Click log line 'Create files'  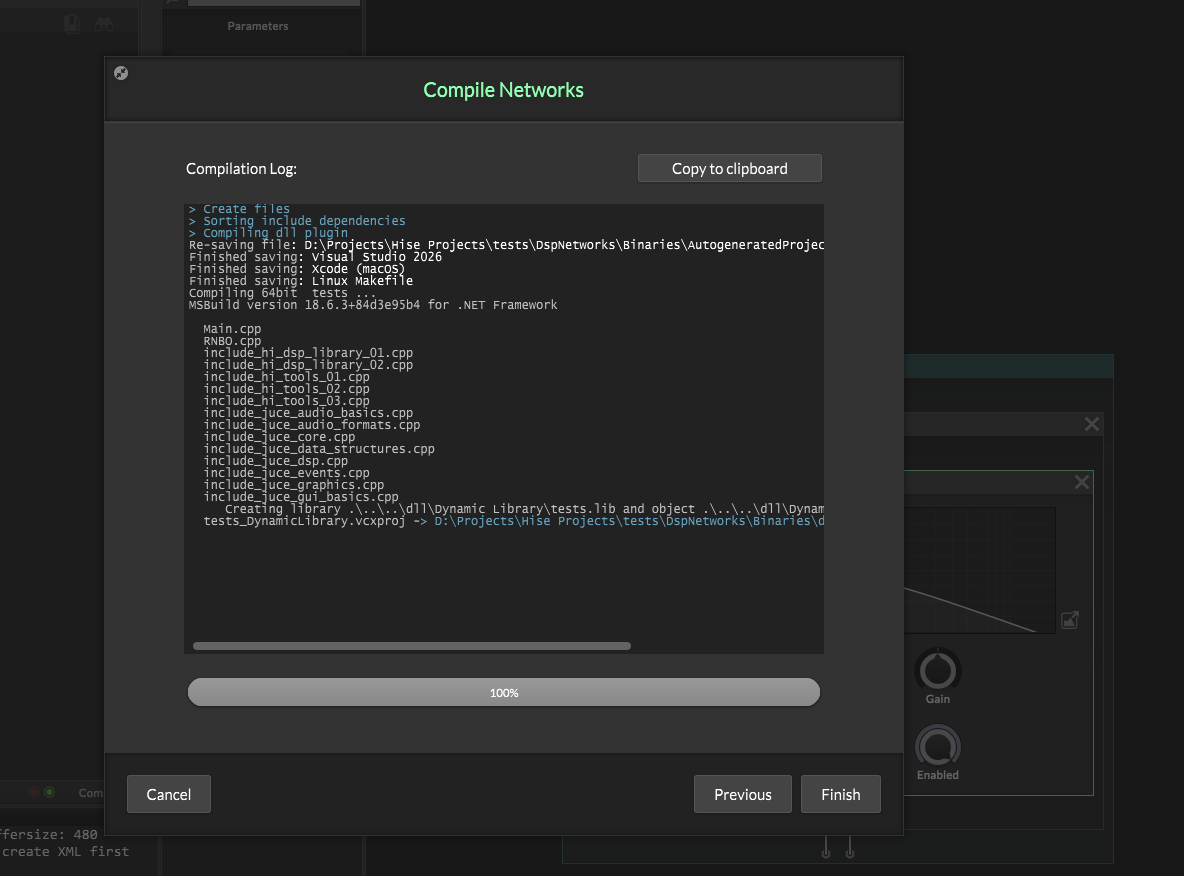(239, 208)
